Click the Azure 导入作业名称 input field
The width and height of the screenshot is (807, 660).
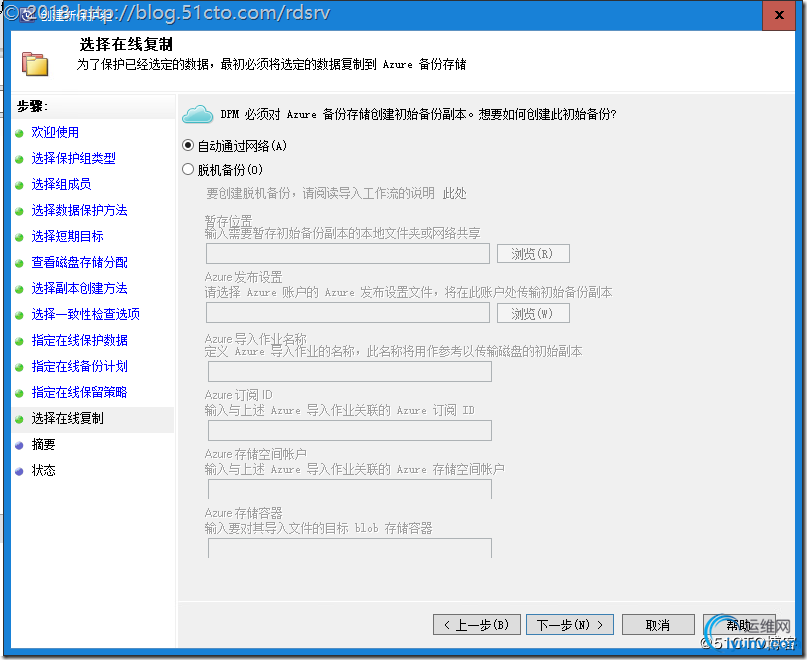[349, 372]
